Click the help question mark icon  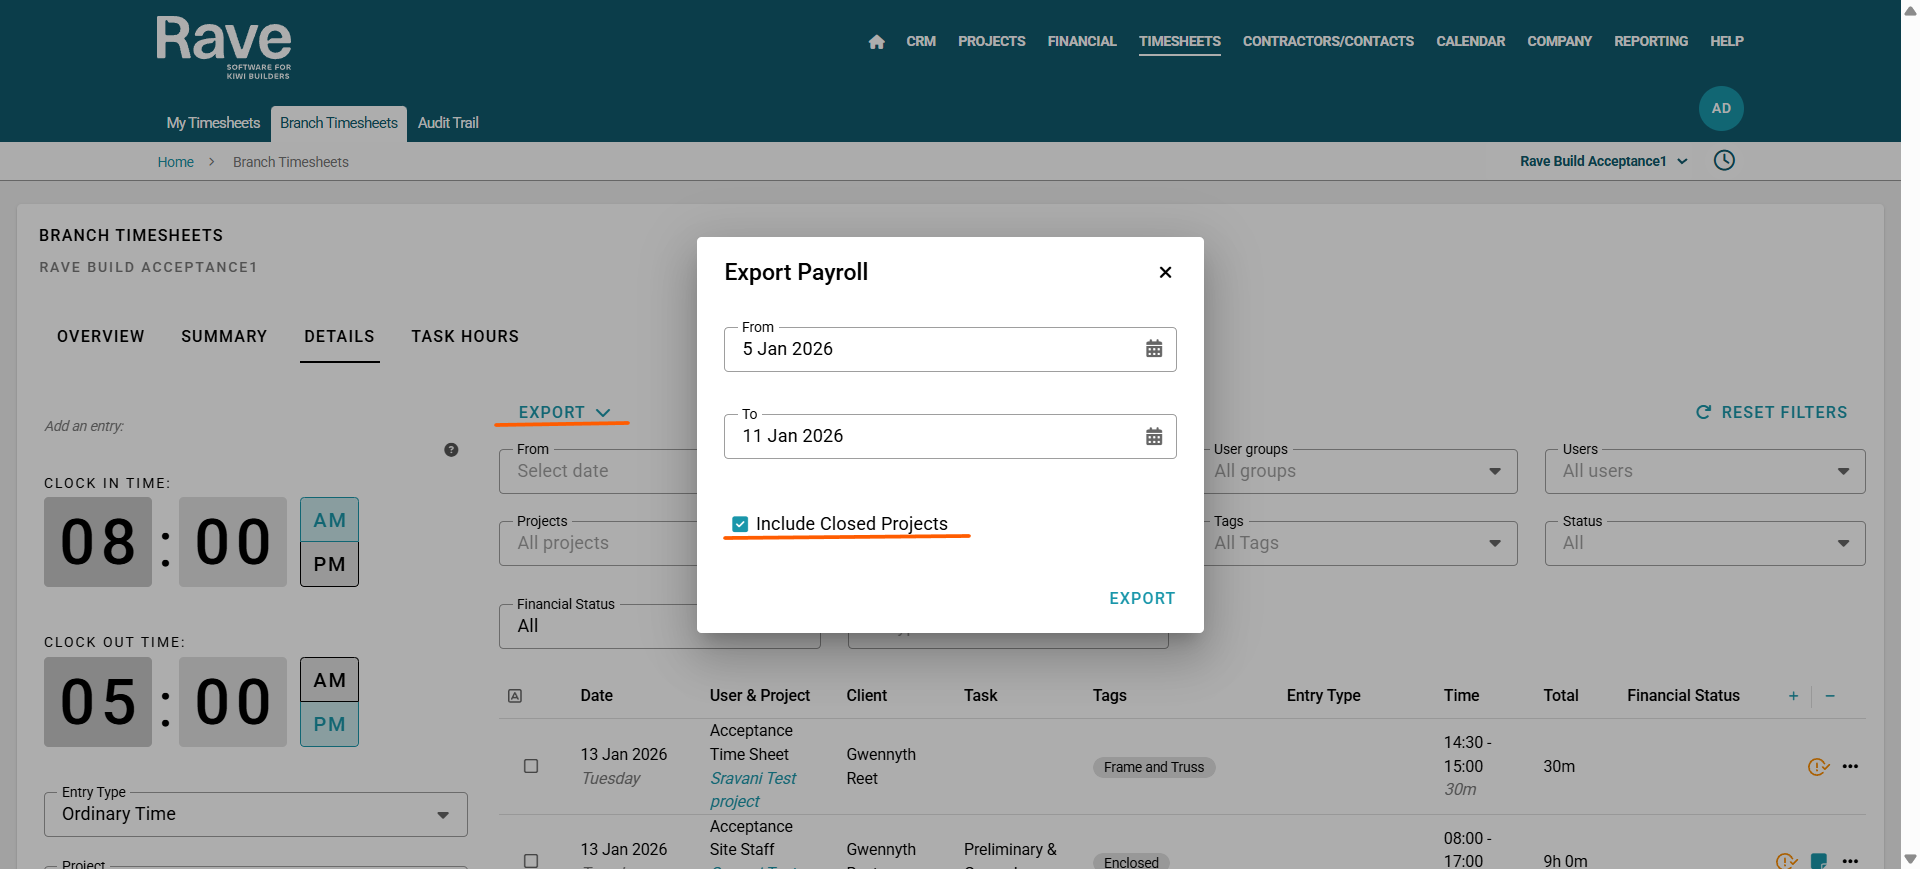451,450
